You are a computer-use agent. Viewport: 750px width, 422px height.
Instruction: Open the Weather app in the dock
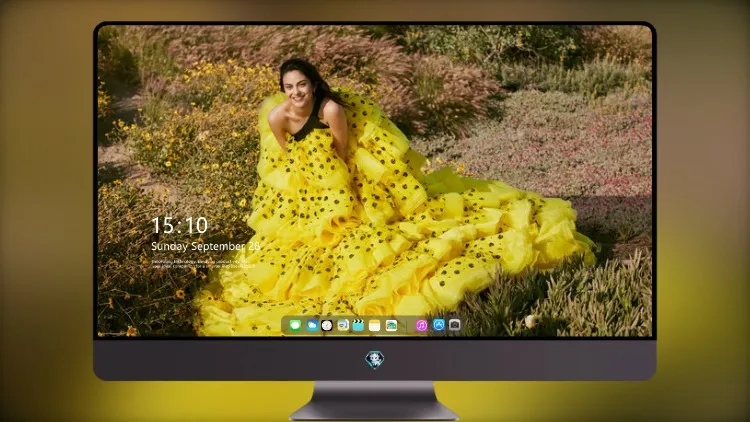(311, 325)
